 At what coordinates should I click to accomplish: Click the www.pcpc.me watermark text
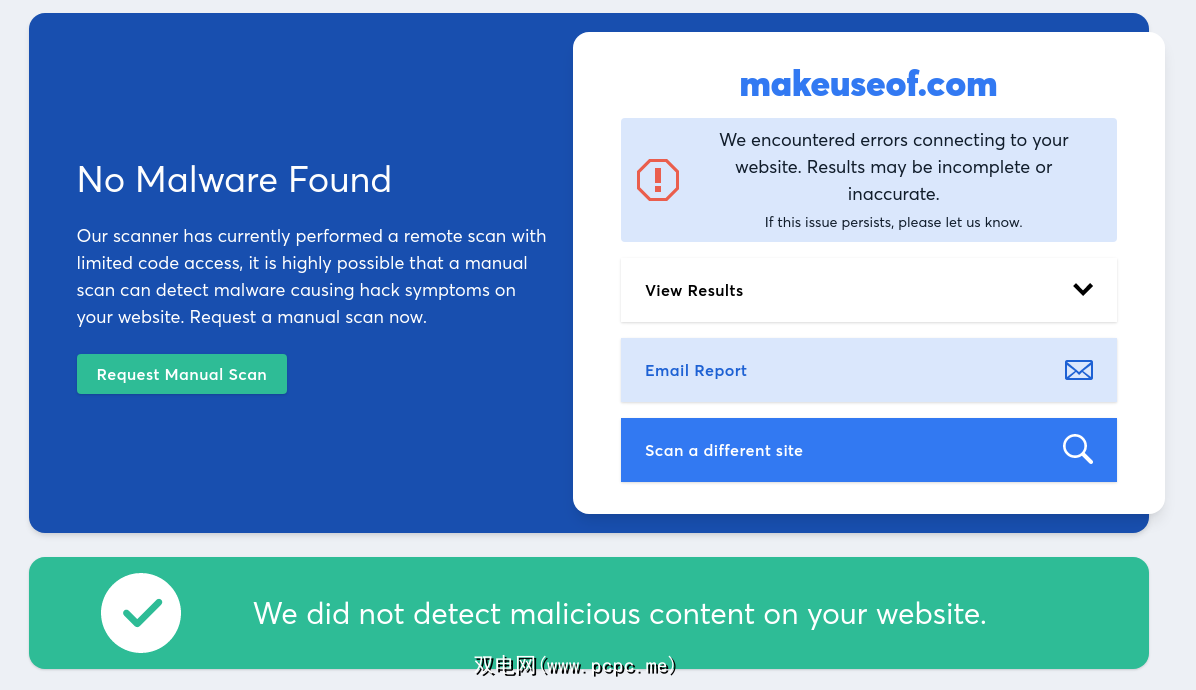pos(575,665)
